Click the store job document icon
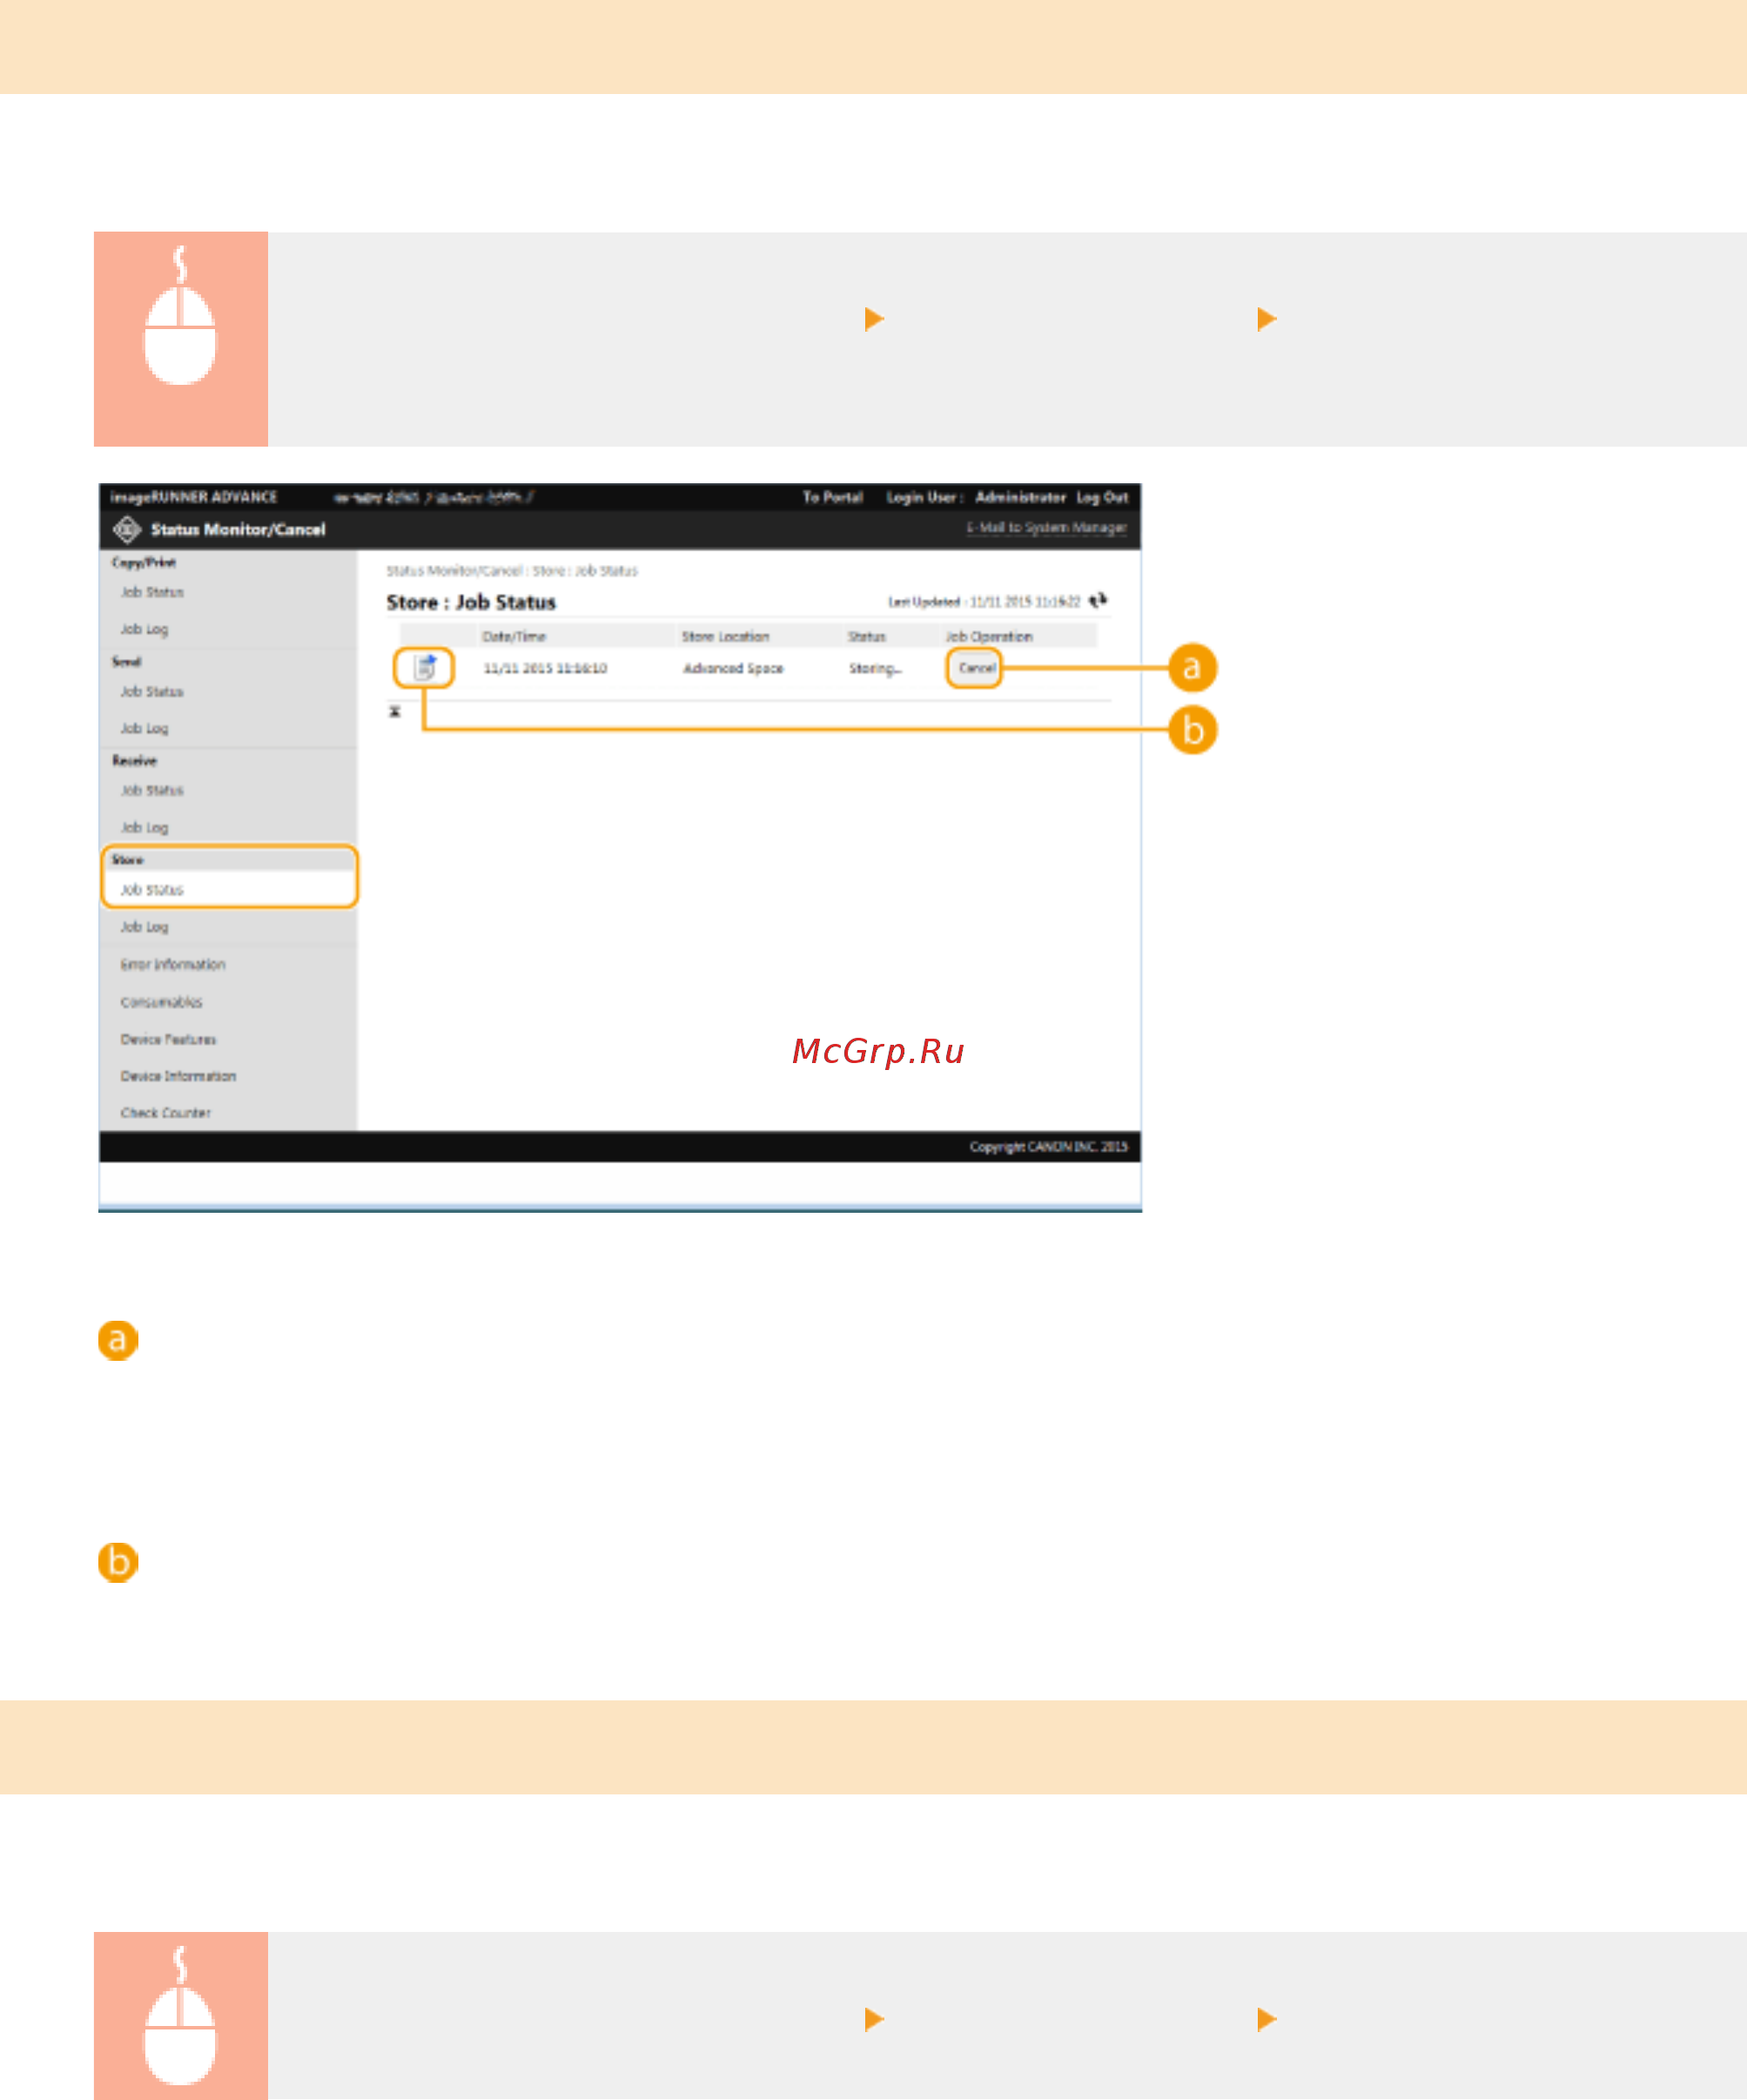 tap(425, 668)
